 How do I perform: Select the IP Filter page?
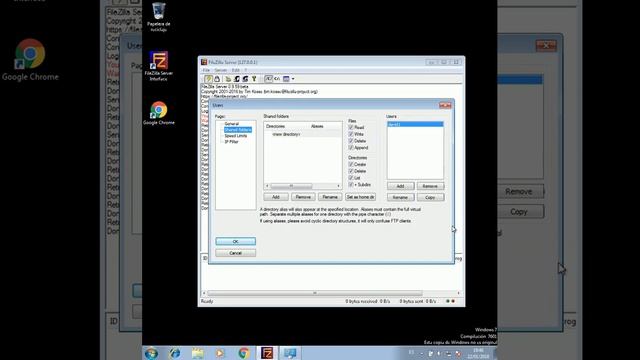tap(231, 142)
